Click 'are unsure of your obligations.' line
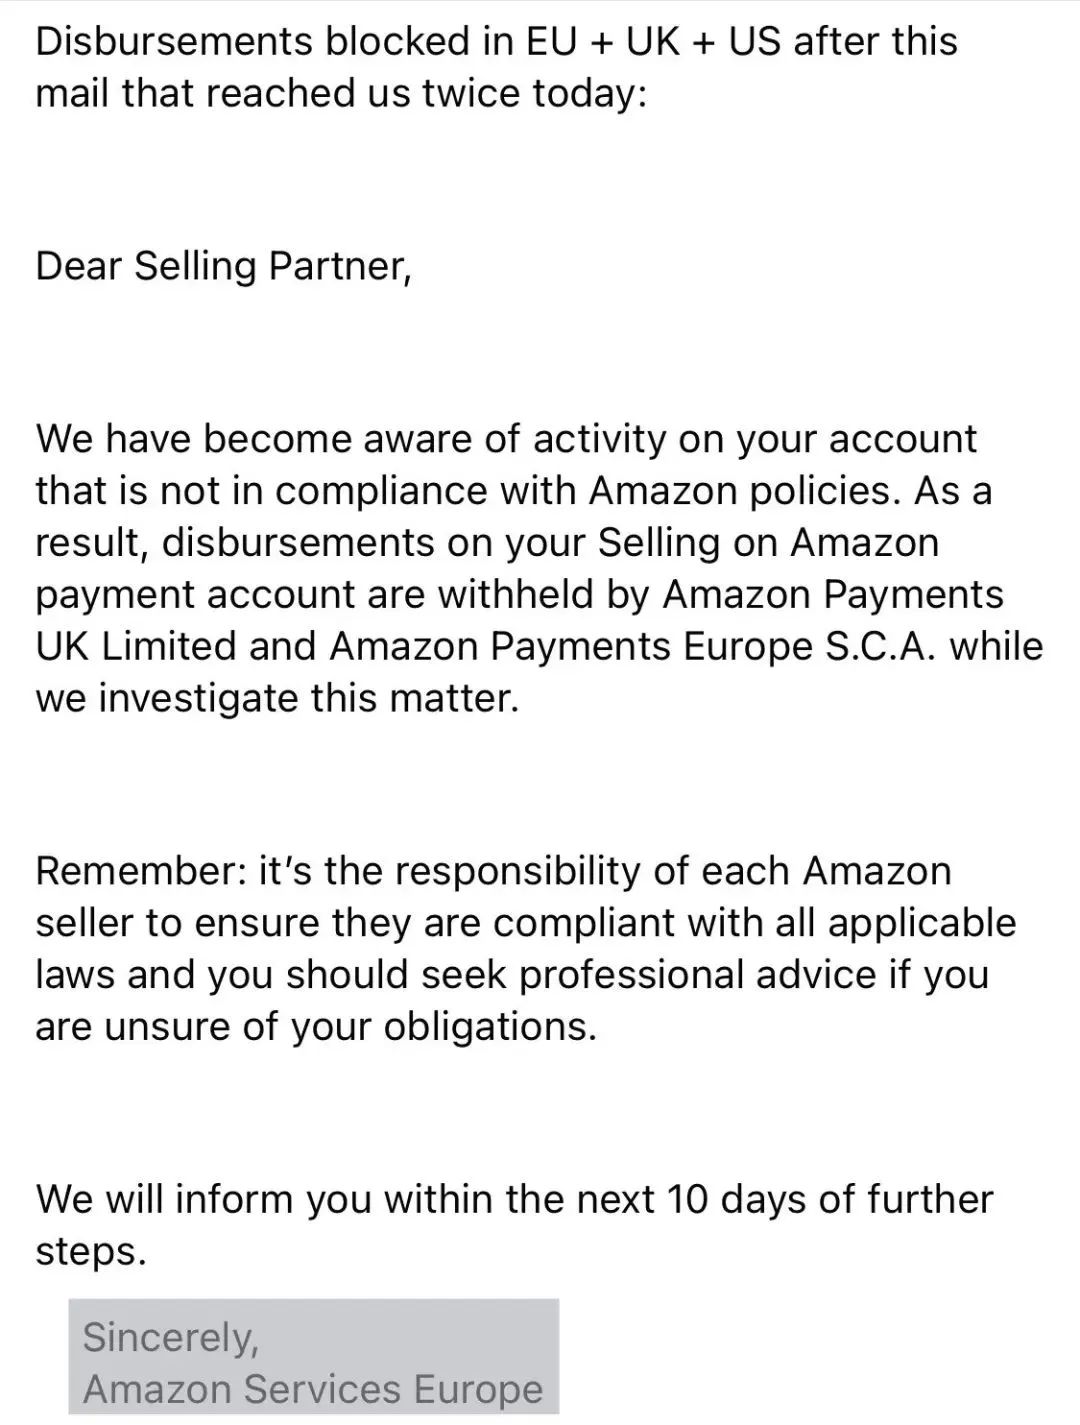This screenshot has width=1080, height=1425. click(x=316, y=1027)
